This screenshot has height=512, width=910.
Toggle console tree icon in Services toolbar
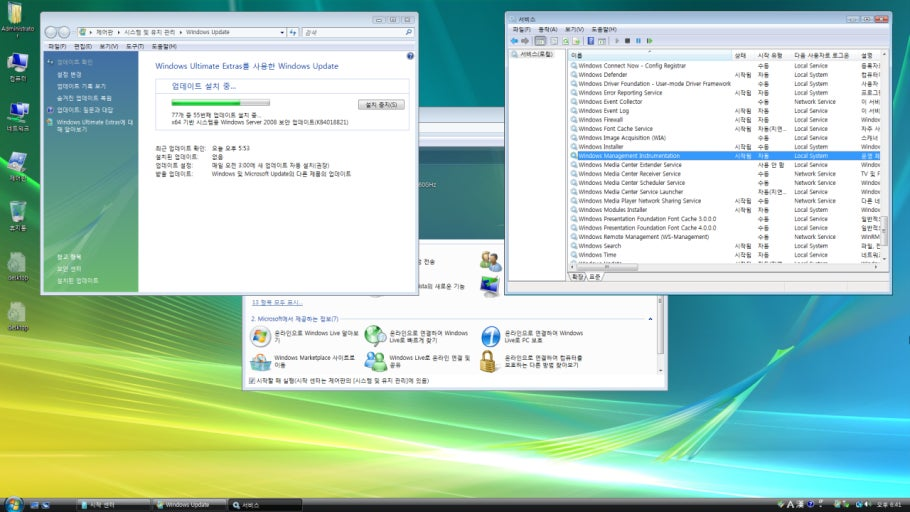540,41
